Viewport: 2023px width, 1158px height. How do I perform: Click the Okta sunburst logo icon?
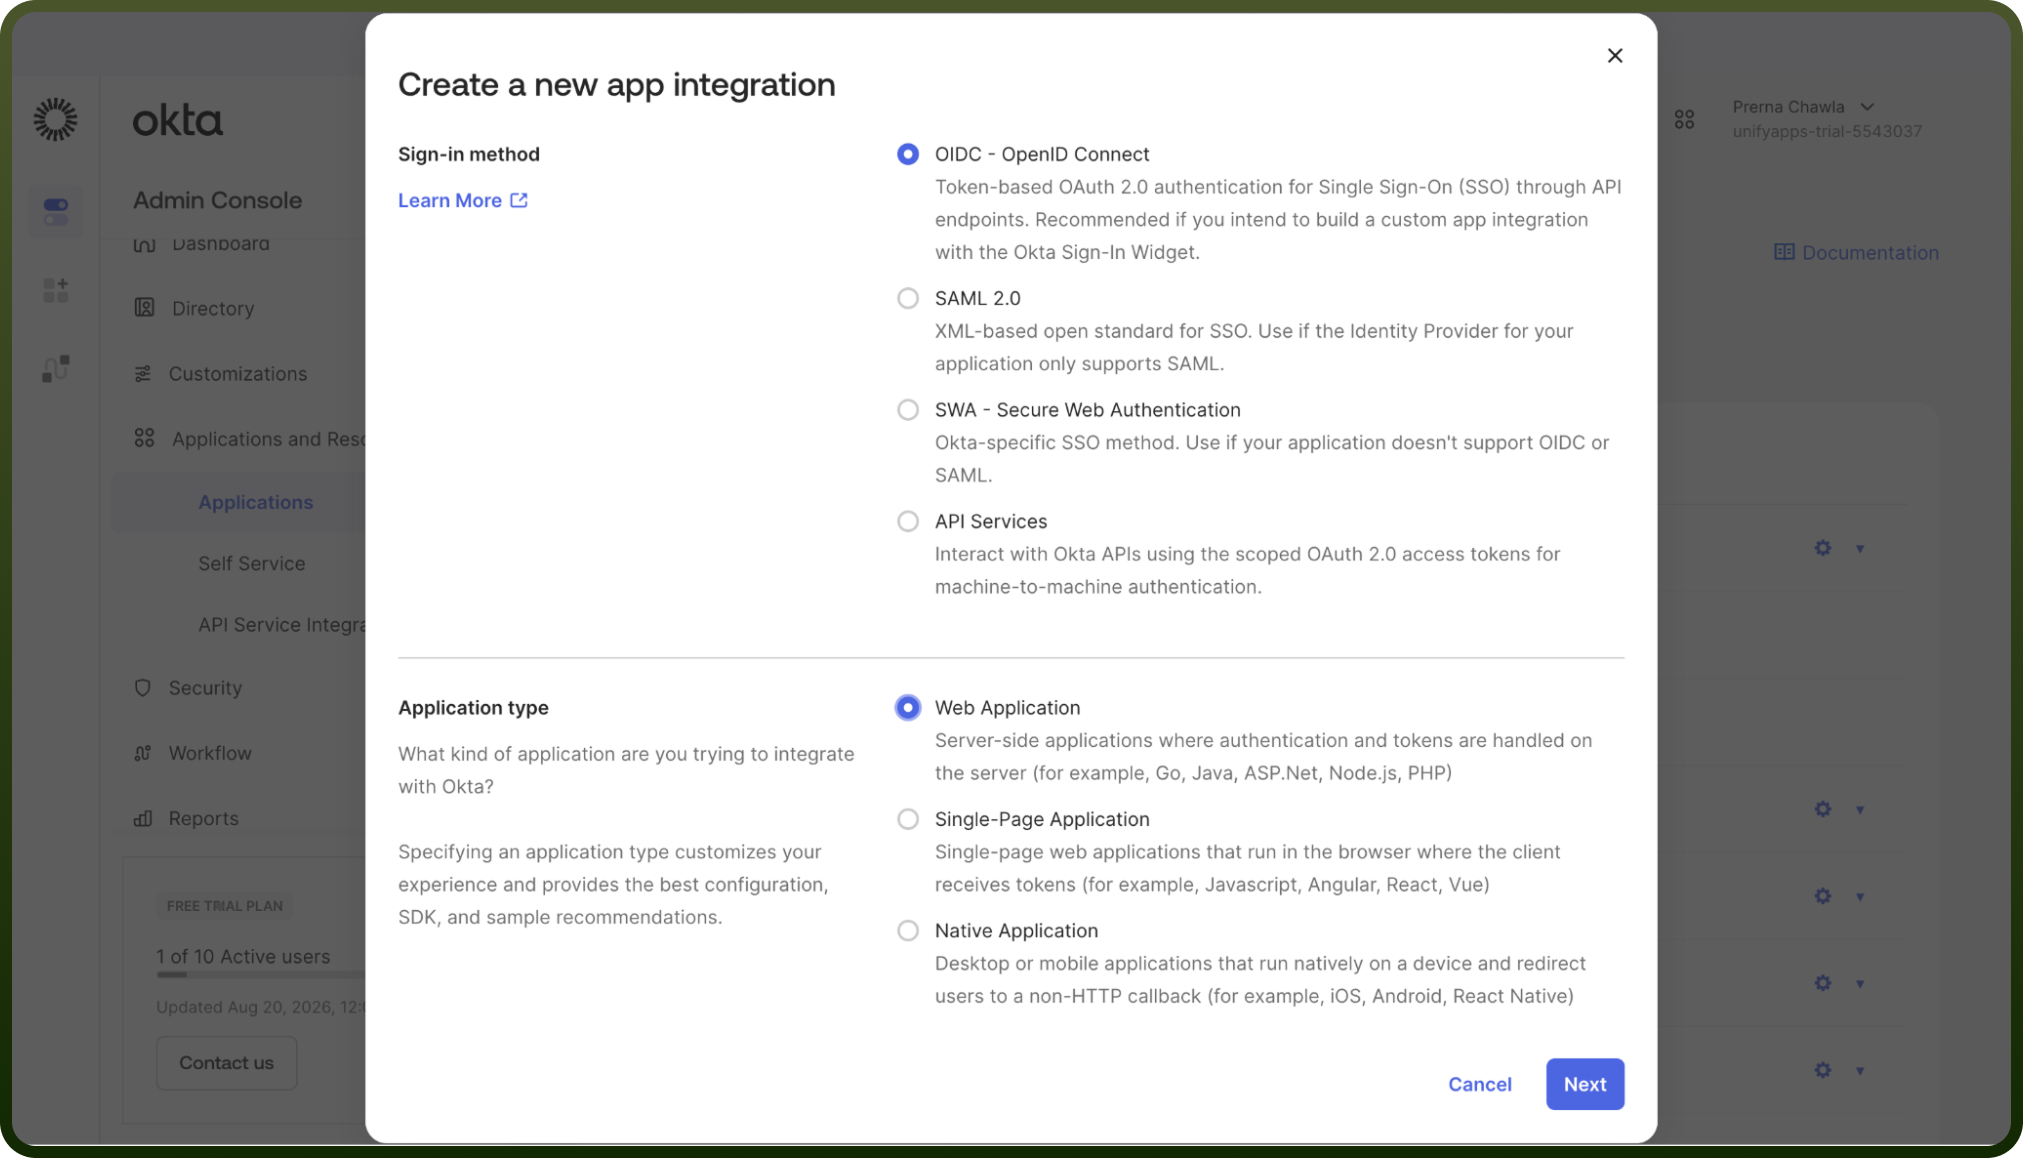[x=55, y=119]
